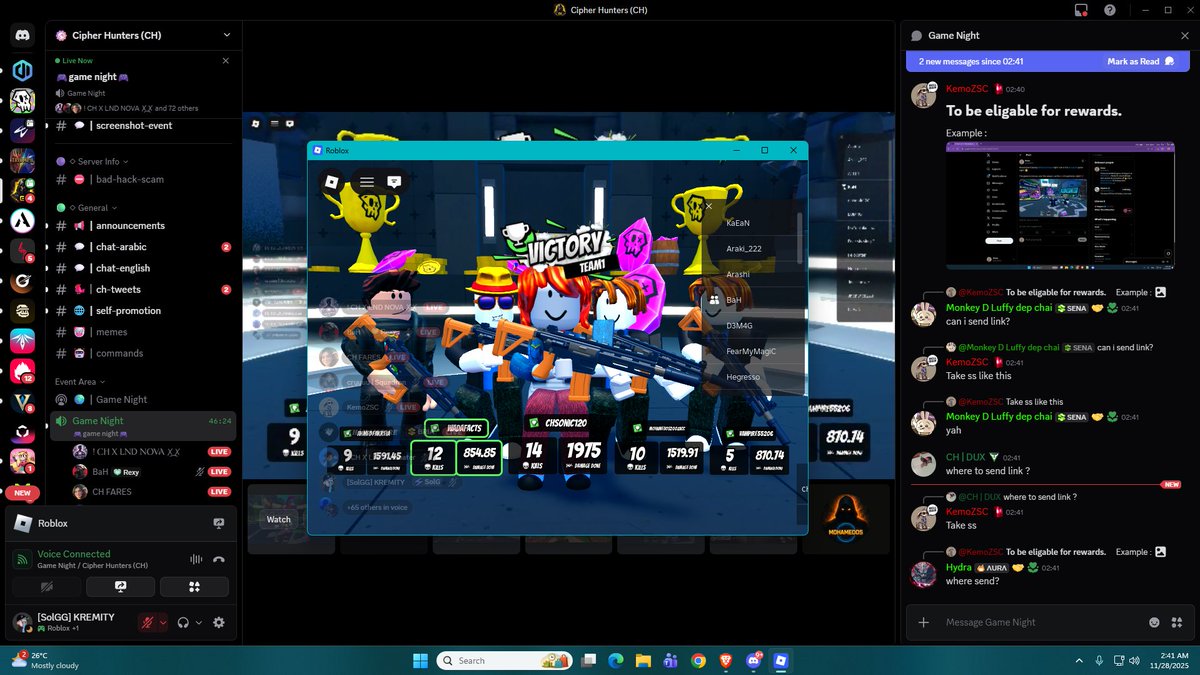Open the screenshot-event channel

pyautogui.click(x=143, y=125)
